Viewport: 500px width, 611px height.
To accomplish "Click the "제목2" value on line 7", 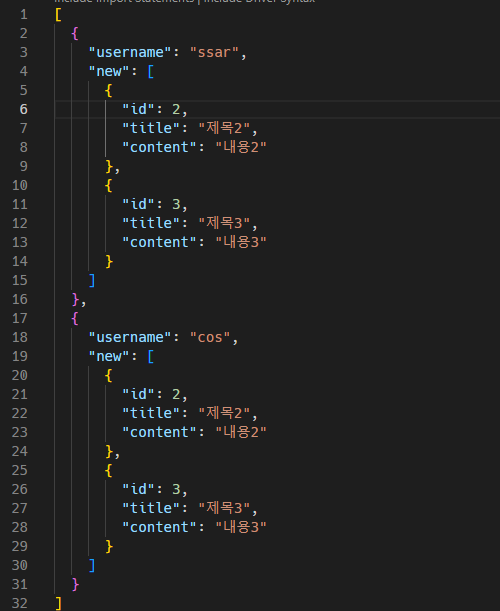I will (224, 128).
